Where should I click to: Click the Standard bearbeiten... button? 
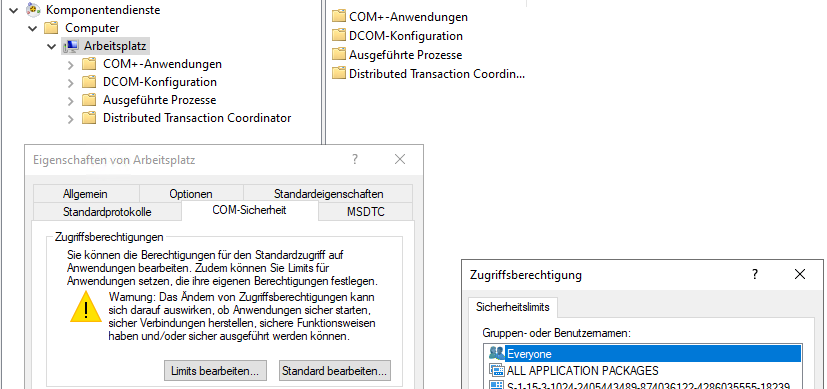(335, 371)
